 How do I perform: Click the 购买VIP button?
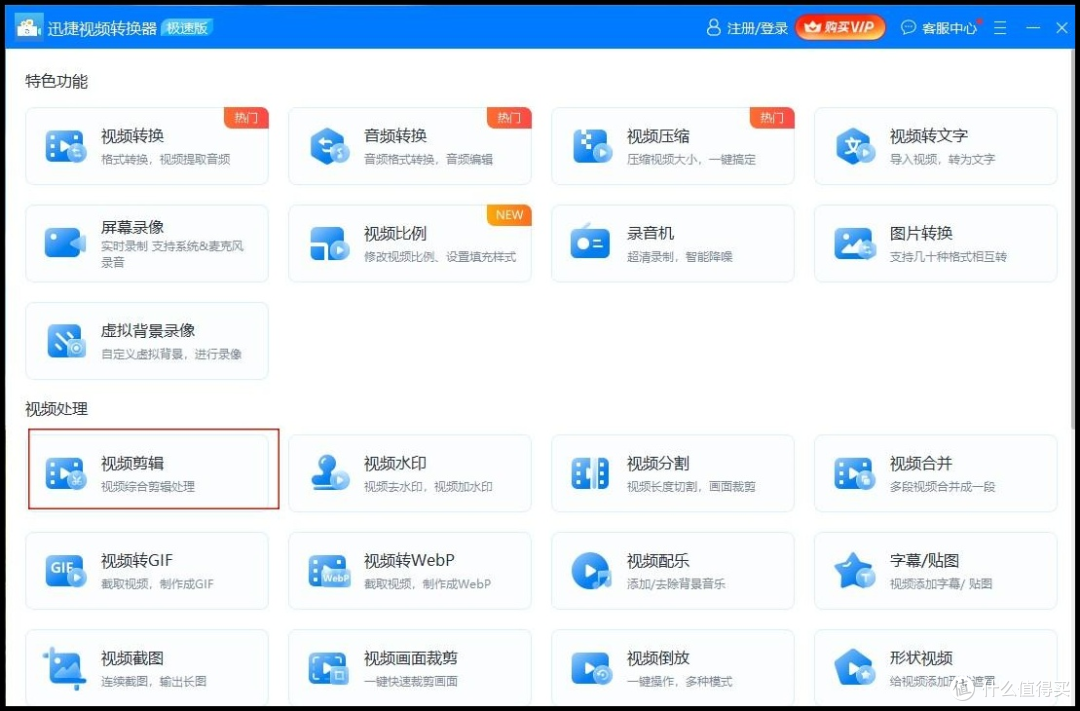coord(840,28)
